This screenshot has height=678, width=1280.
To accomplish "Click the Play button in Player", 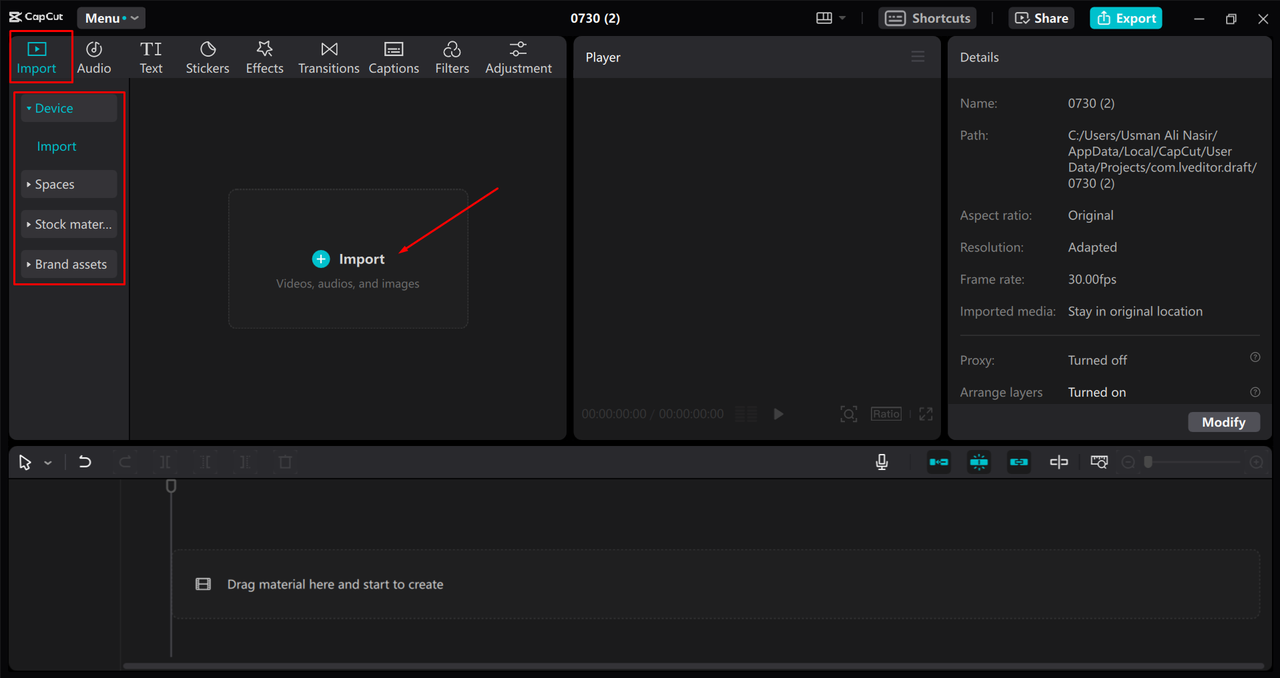I will click(778, 414).
